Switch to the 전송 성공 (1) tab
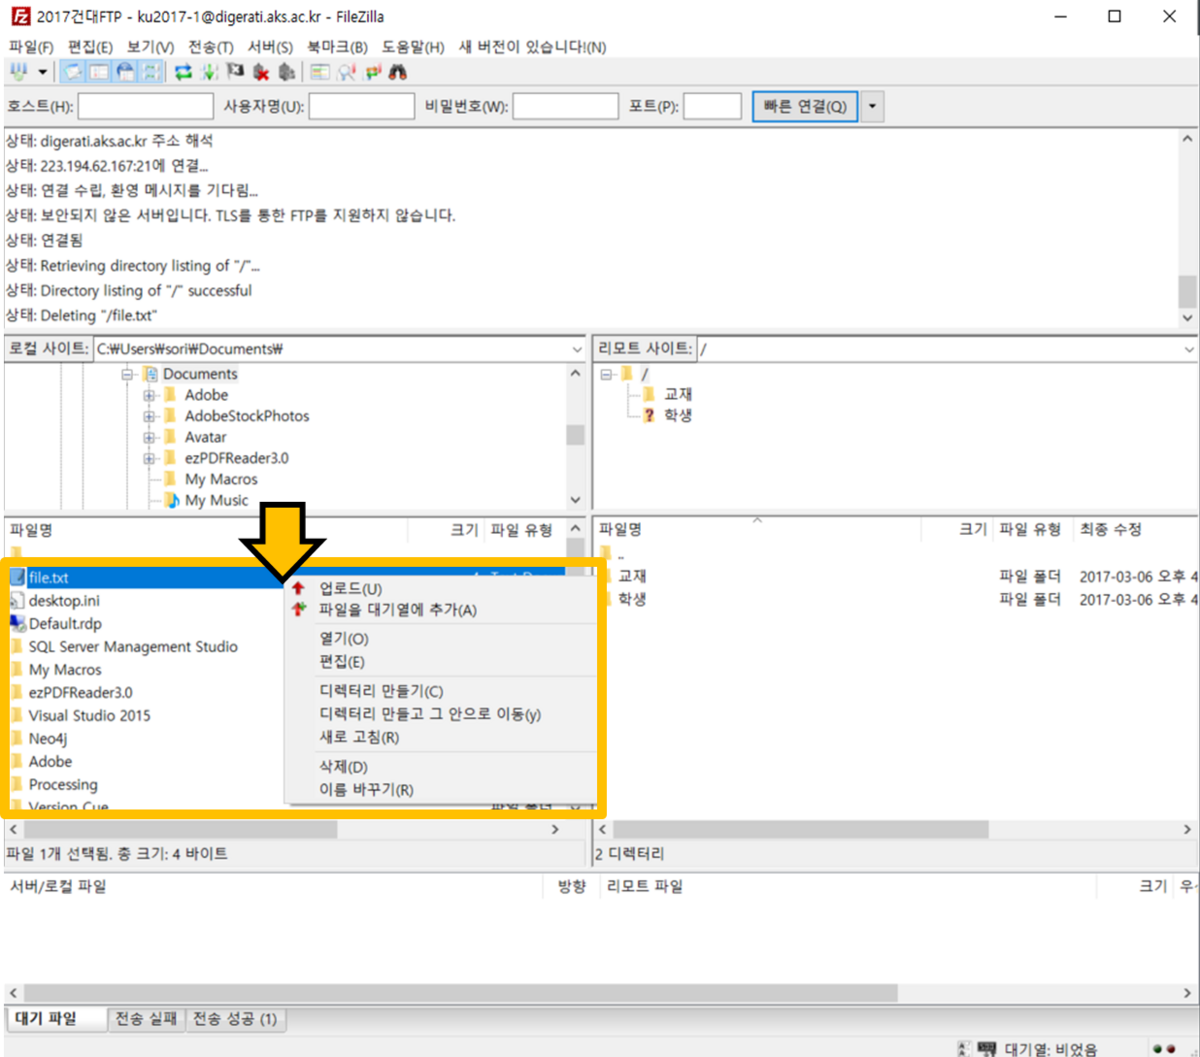 [235, 1019]
